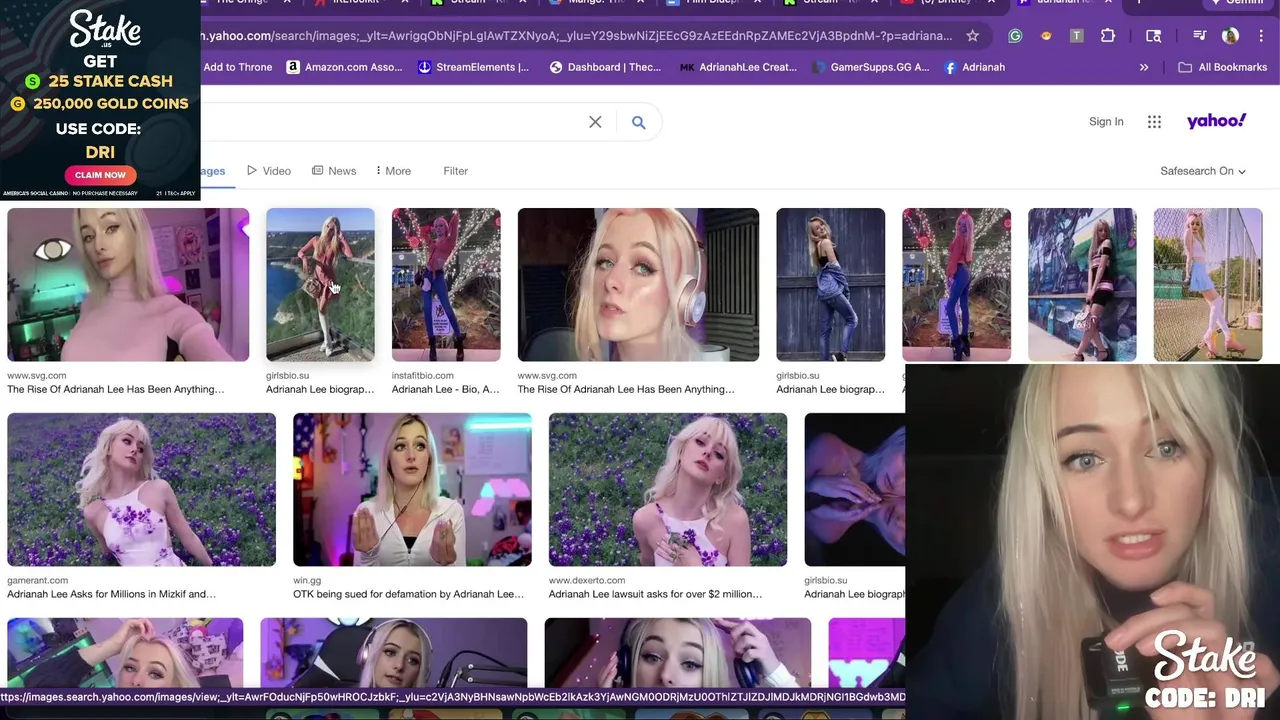Image resolution: width=1280 pixels, height=720 pixels.
Task: Open the roller skates tennis court thumbnail
Action: click(x=1208, y=285)
